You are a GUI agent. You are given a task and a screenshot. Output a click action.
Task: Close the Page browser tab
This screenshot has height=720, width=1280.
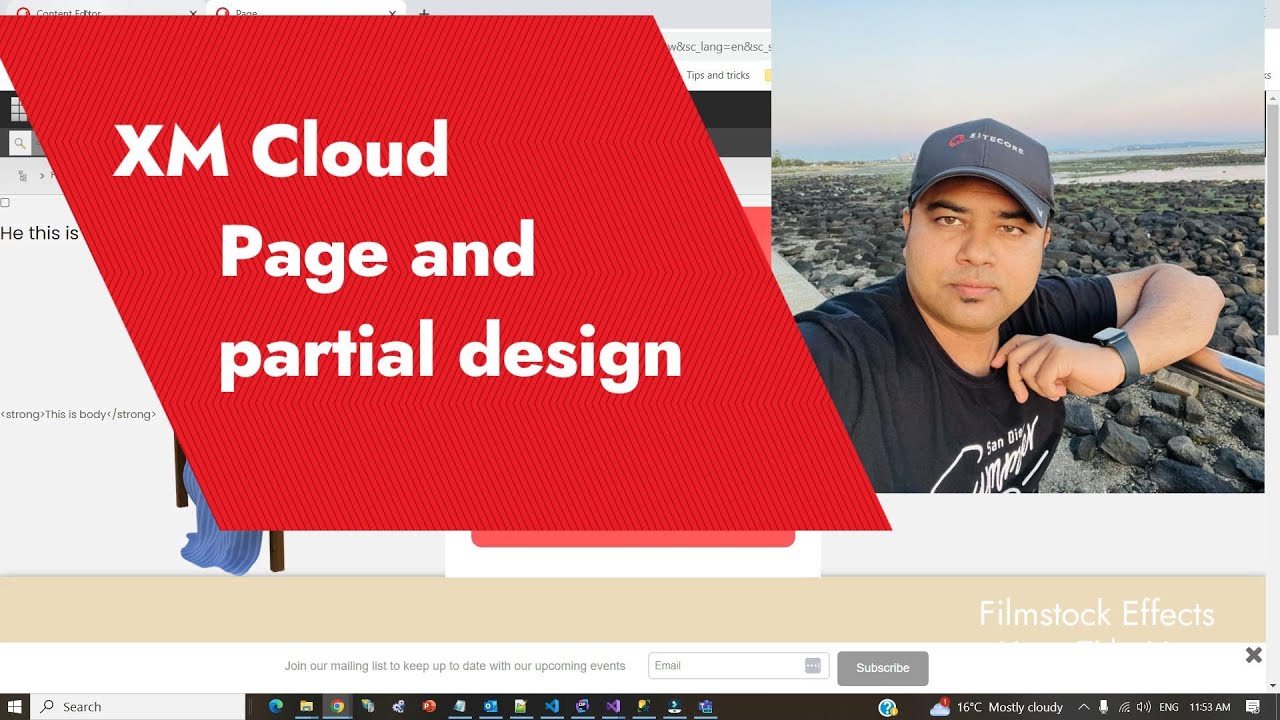point(393,14)
